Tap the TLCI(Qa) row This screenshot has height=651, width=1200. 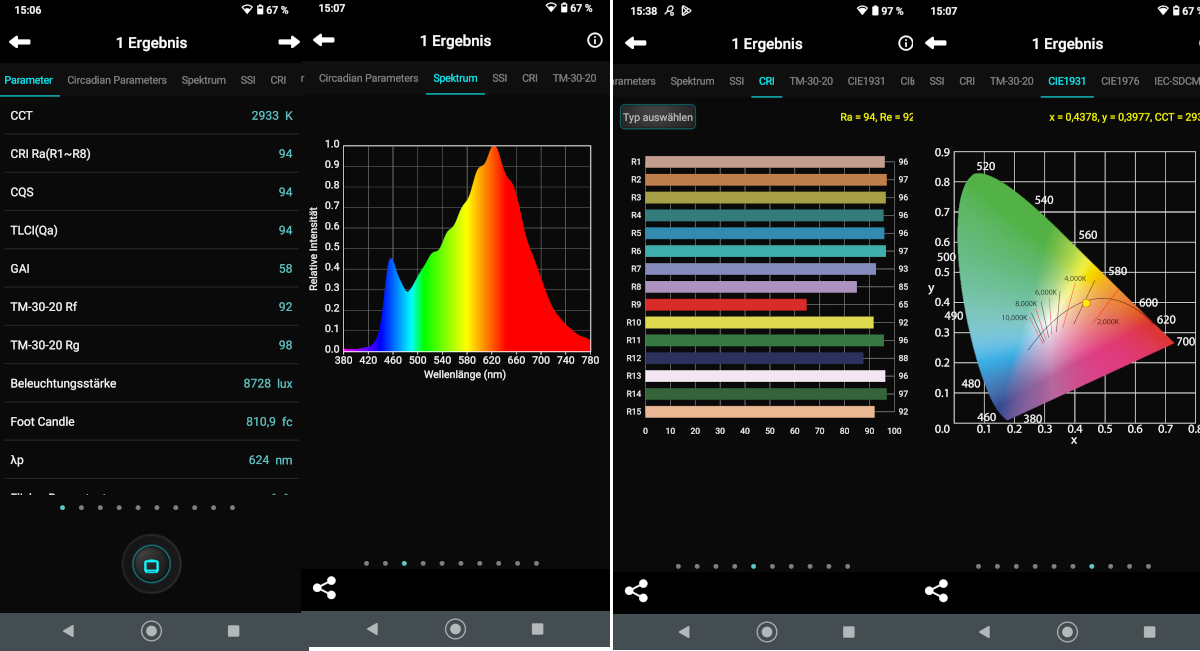point(150,230)
